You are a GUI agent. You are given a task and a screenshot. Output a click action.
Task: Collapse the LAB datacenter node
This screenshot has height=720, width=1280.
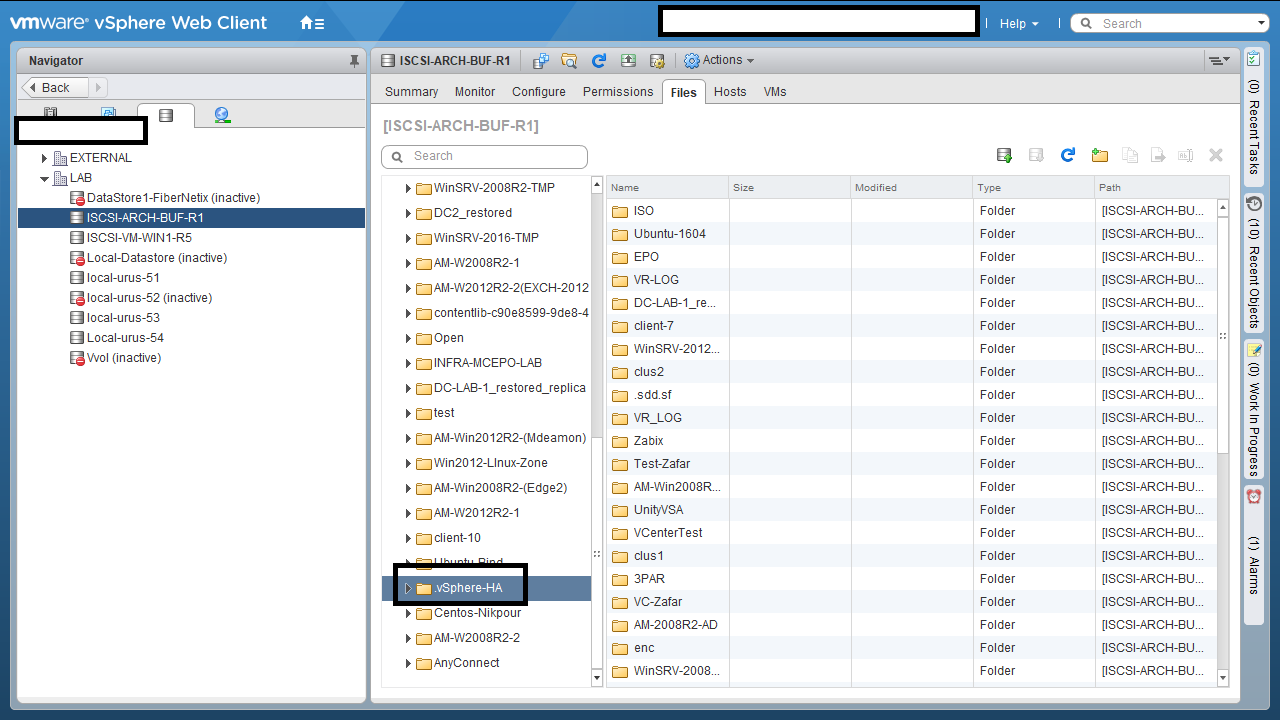(45, 178)
